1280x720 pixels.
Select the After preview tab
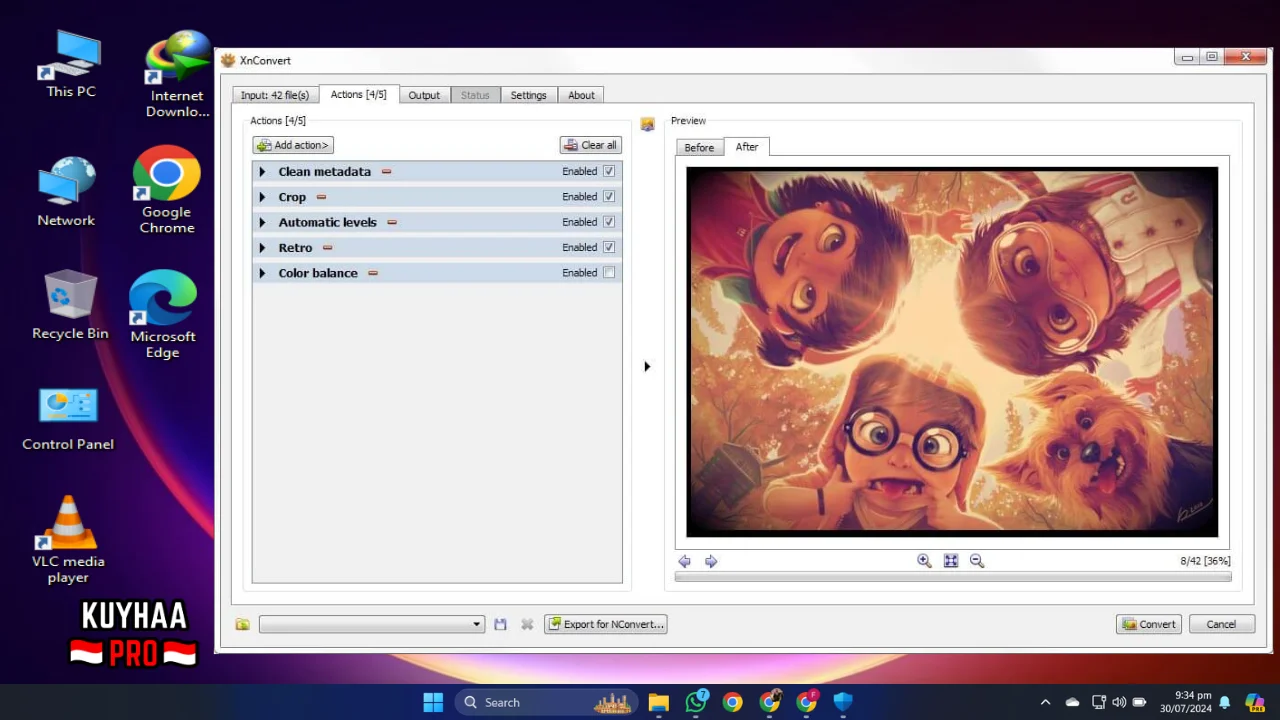click(x=747, y=146)
